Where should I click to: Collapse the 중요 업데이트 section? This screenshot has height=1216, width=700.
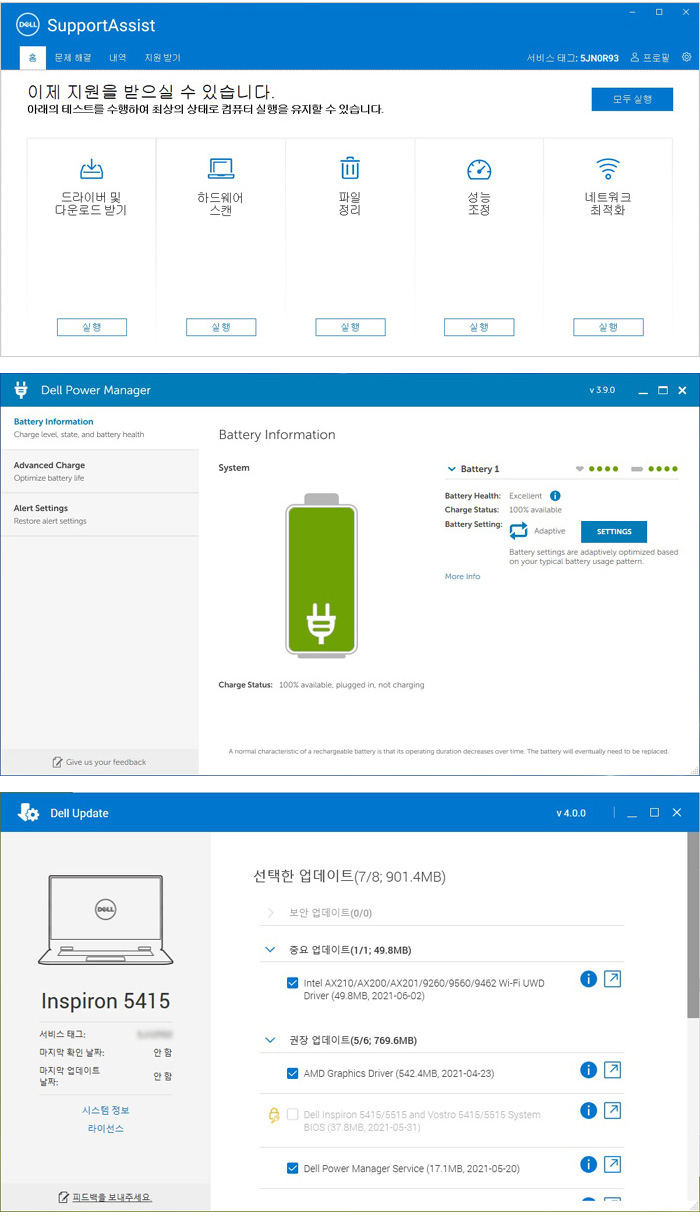pos(270,949)
